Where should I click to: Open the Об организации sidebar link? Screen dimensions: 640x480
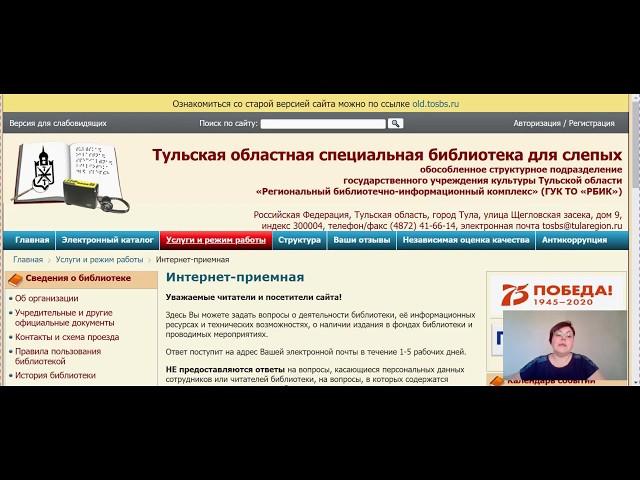pos(47,298)
